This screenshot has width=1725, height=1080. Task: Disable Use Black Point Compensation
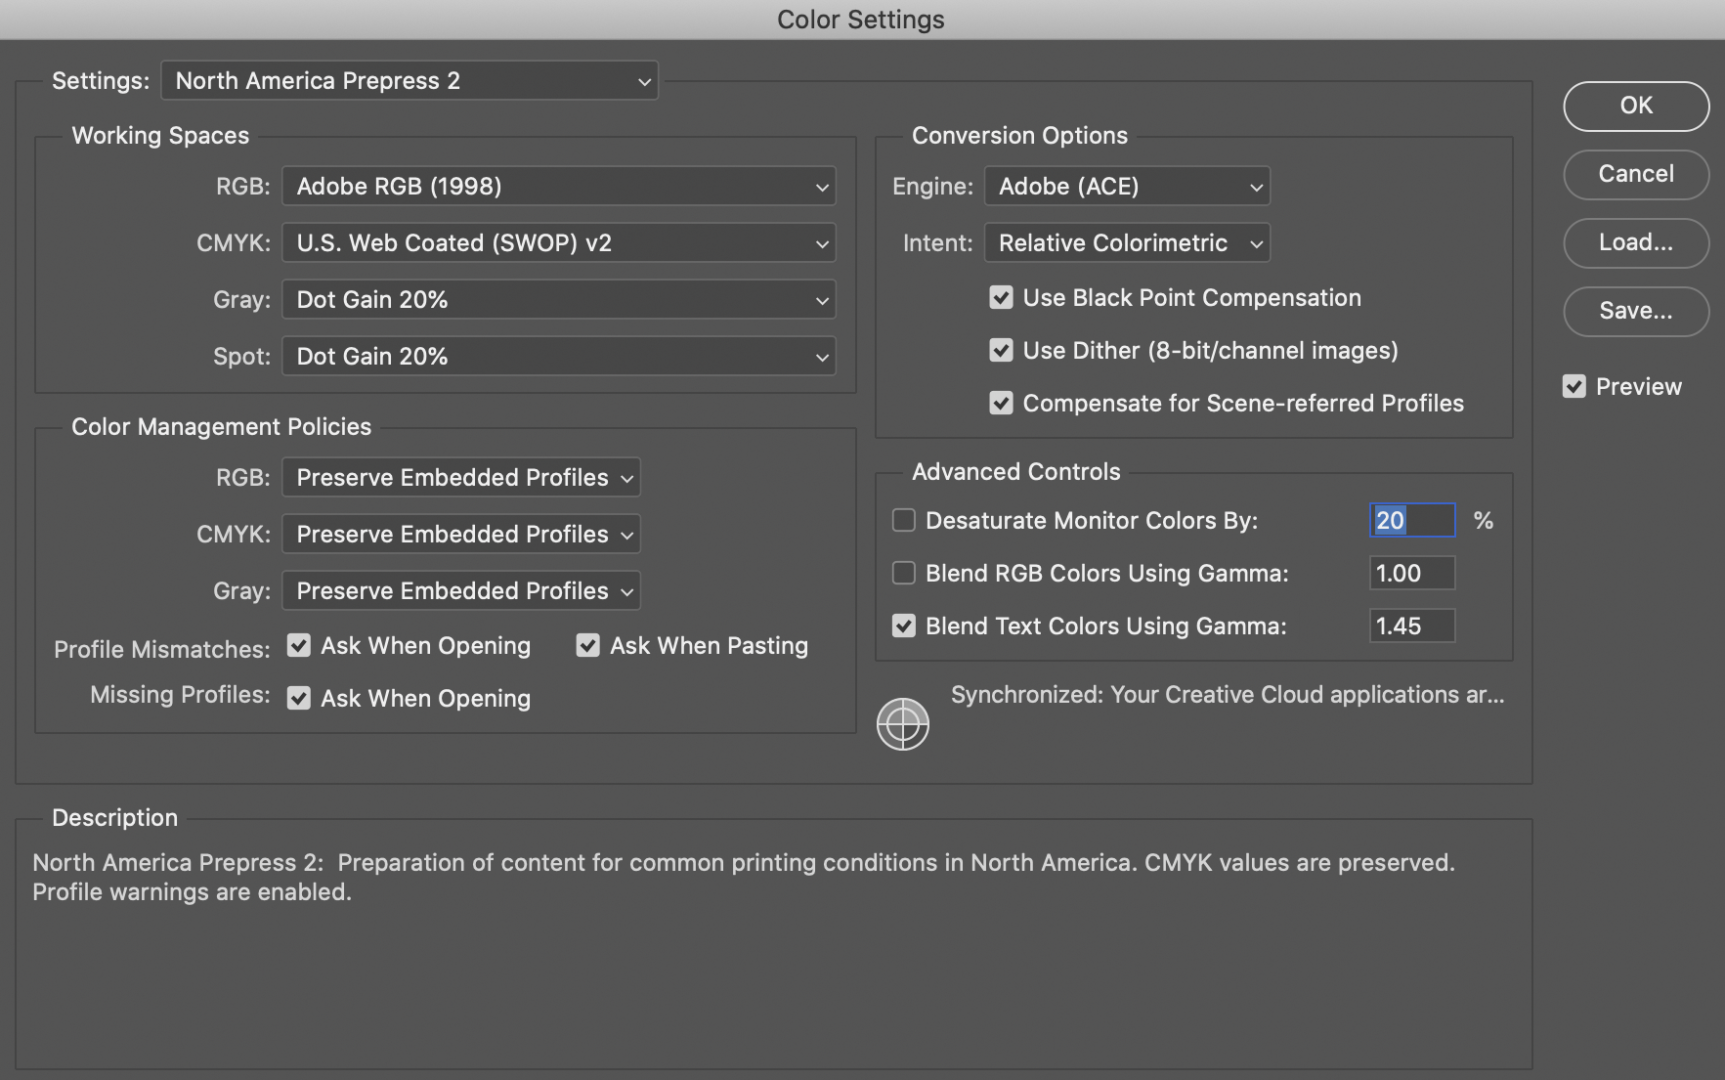(1001, 298)
